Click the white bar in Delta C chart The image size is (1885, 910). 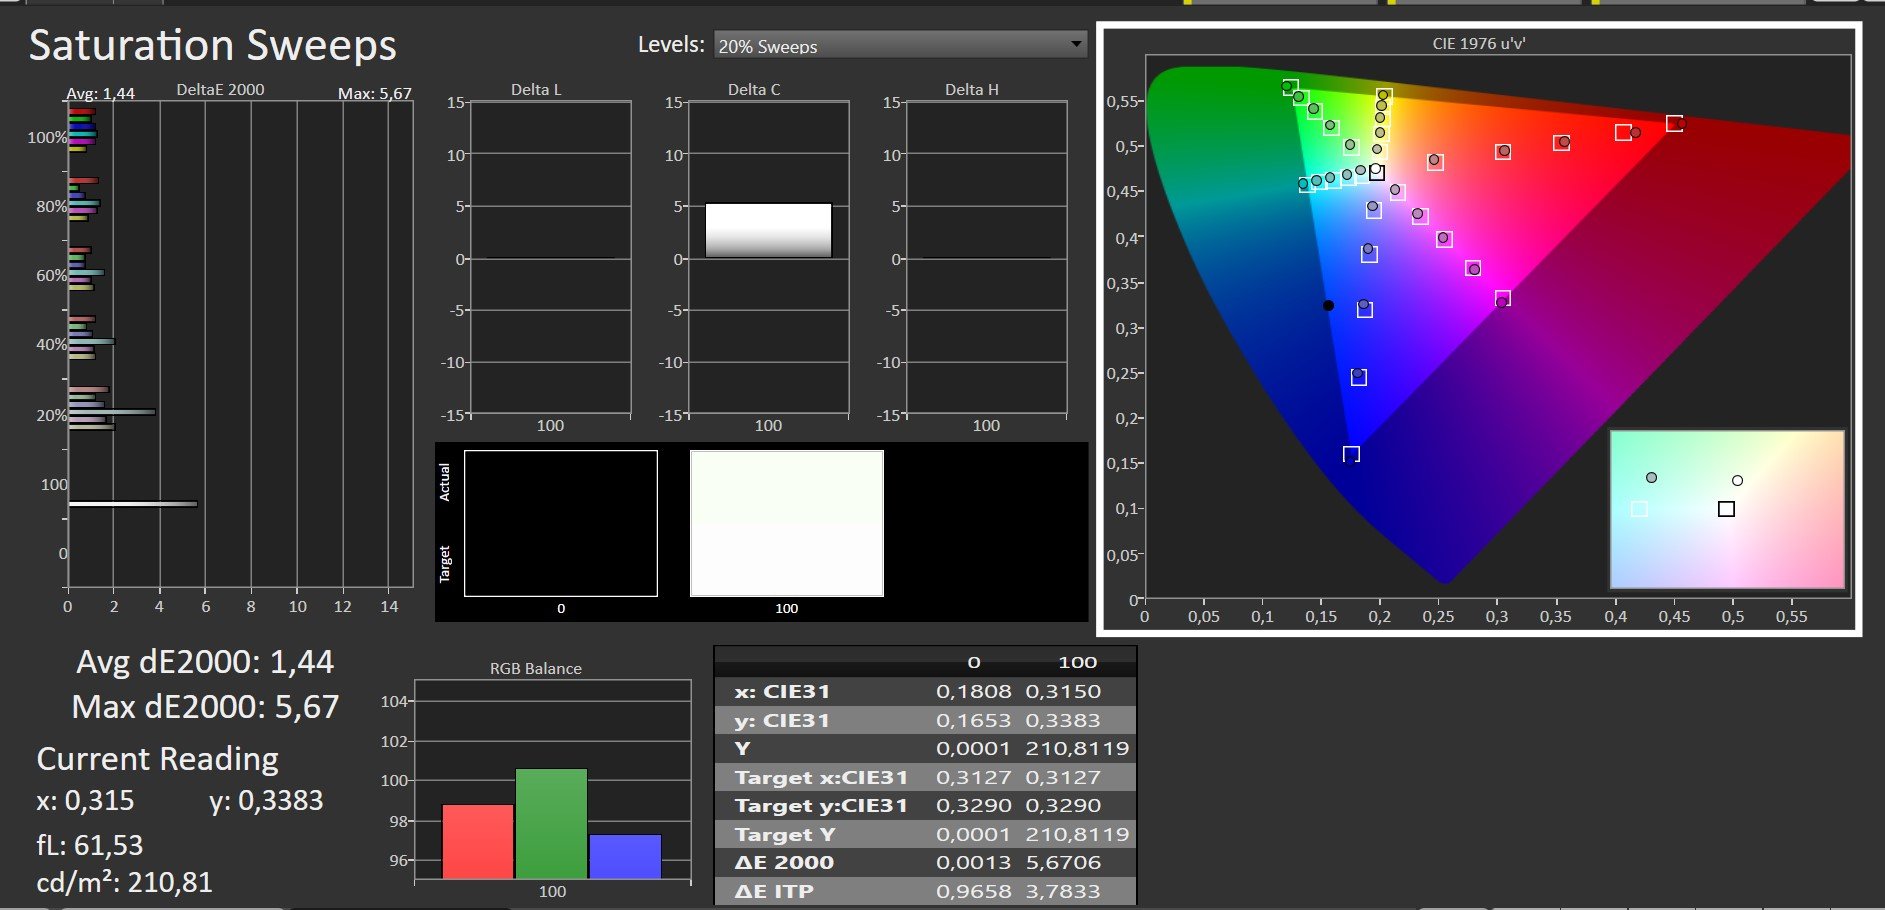click(x=768, y=230)
